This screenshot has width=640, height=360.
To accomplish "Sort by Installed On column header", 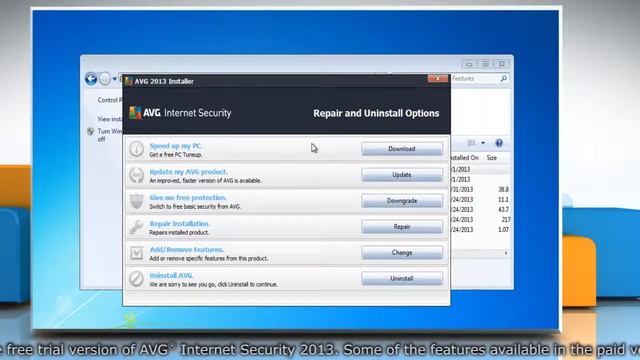I will click(x=464, y=158).
